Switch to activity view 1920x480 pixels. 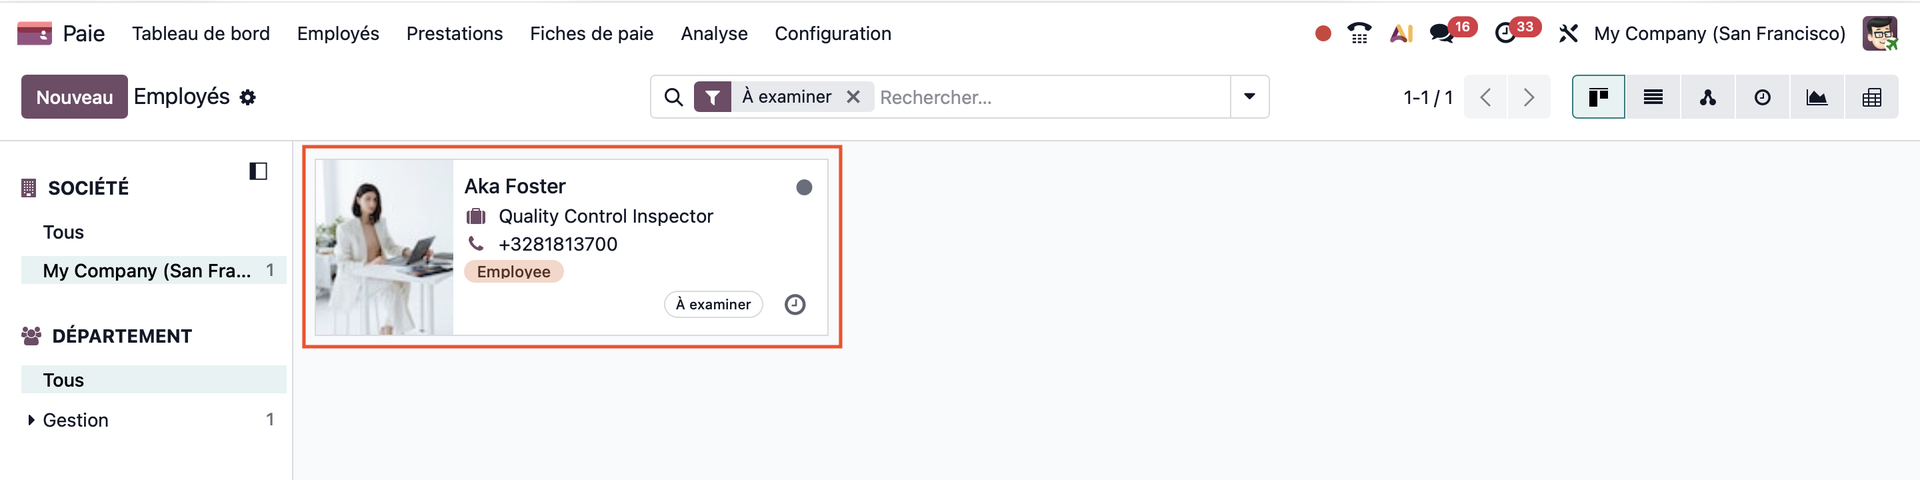point(1762,97)
